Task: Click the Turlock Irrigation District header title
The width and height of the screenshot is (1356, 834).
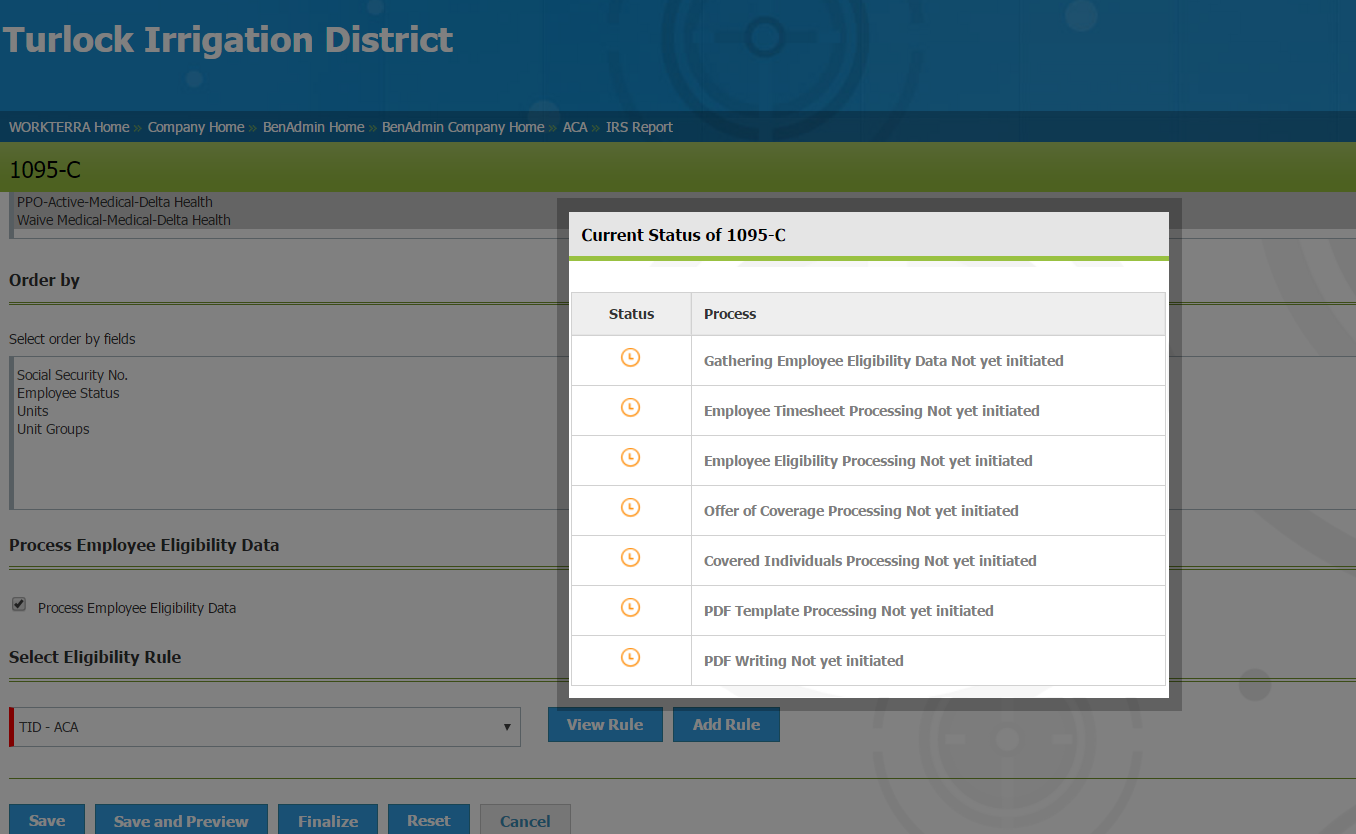Action: pos(228,40)
